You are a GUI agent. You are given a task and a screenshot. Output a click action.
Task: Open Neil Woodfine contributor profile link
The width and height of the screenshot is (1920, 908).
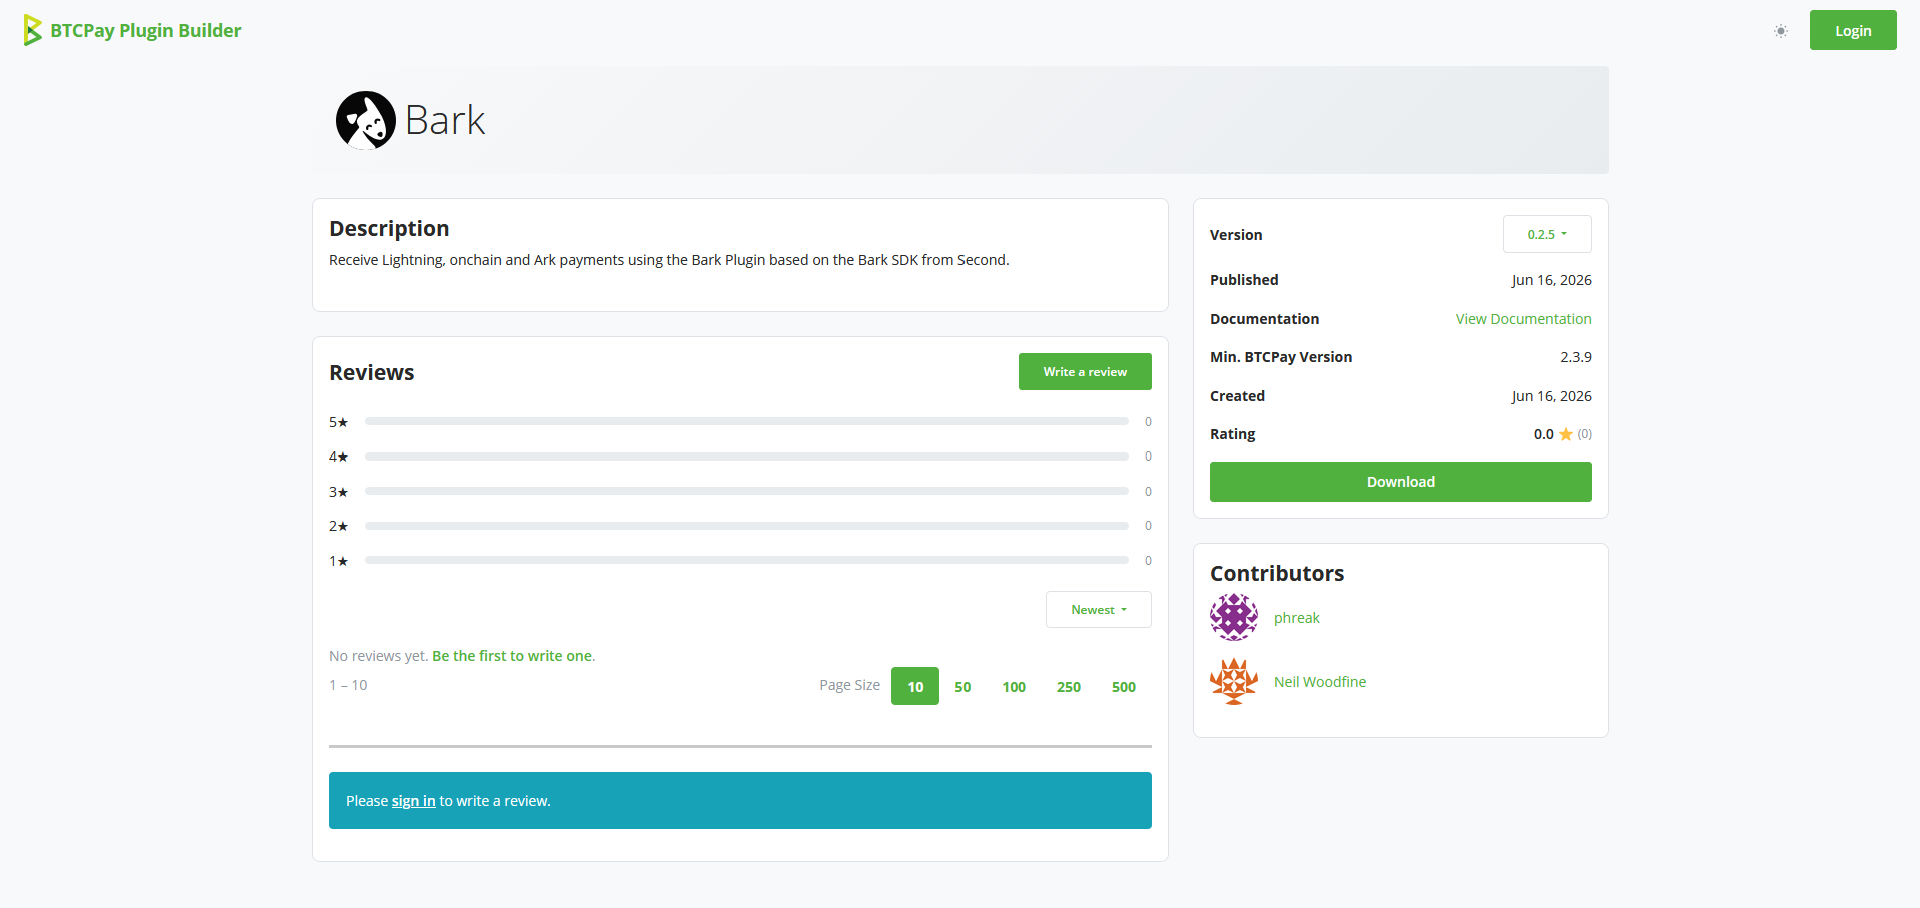click(x=1319, y=682)
